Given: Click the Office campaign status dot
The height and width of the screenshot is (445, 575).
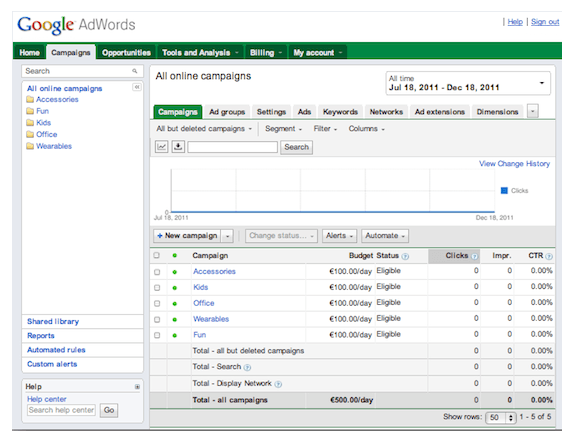Looking at the screenshot, I should 175,304.
